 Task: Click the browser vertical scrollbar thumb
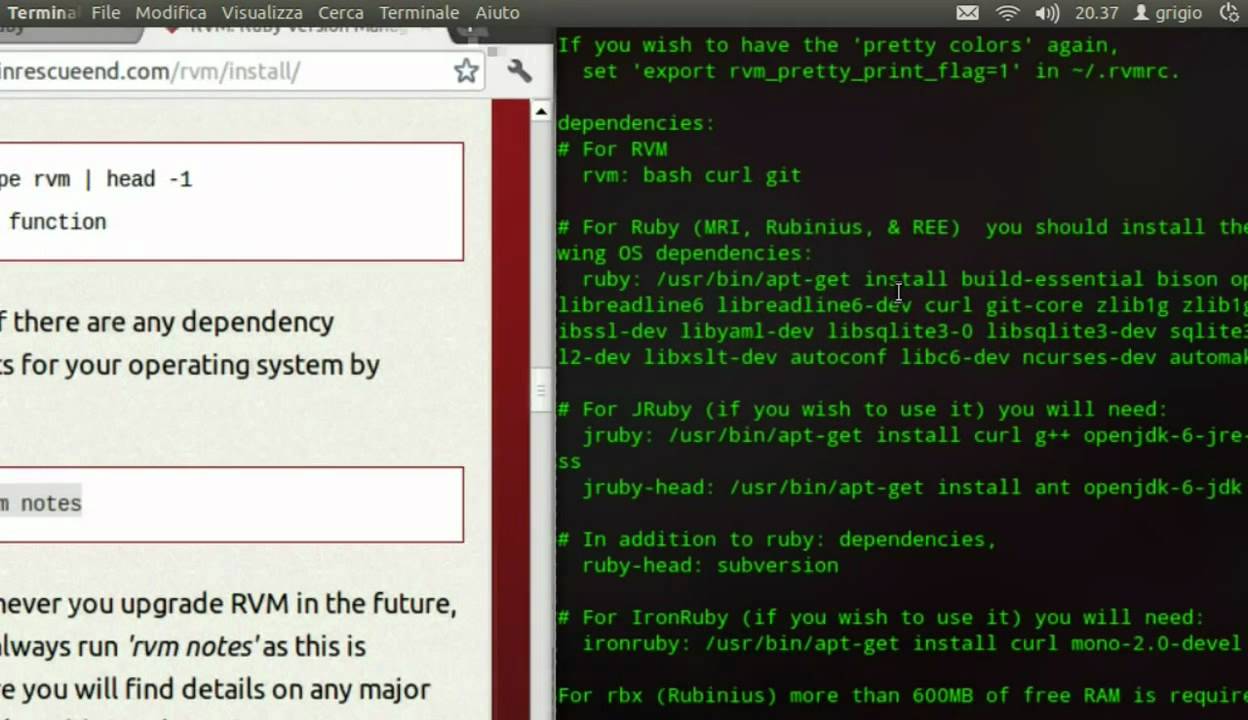tap(541, 389)
